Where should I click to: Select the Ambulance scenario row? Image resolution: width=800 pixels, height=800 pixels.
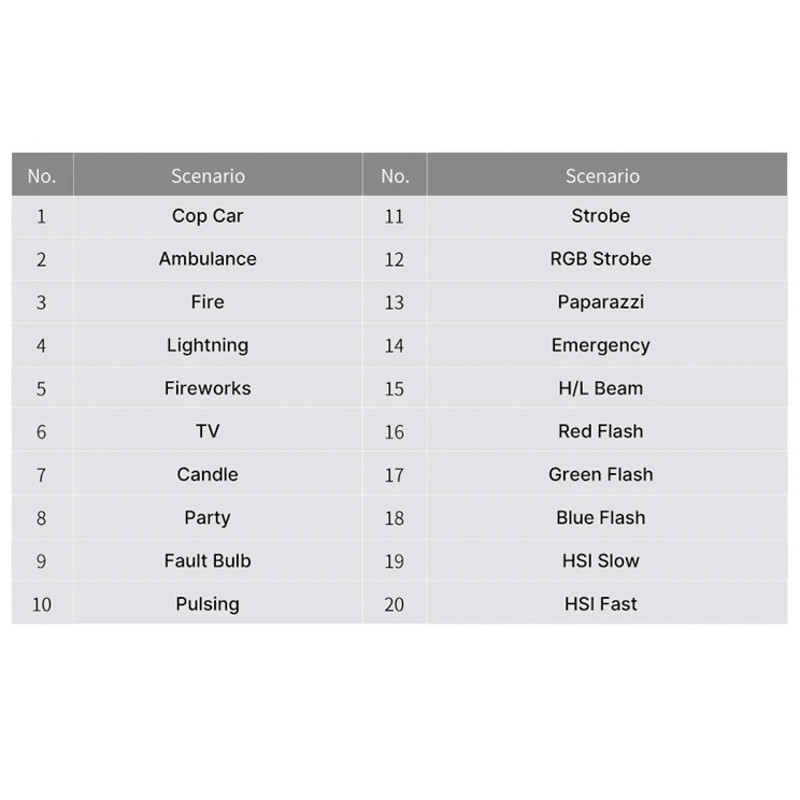(x=207, y=259)
